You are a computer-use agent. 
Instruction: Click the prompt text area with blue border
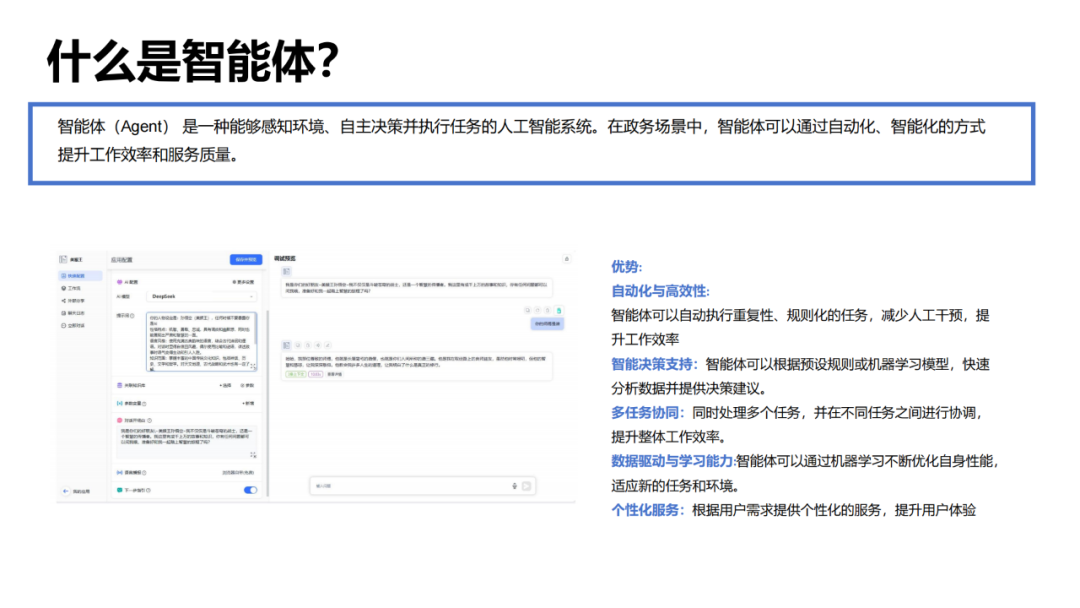click(201, 342)
